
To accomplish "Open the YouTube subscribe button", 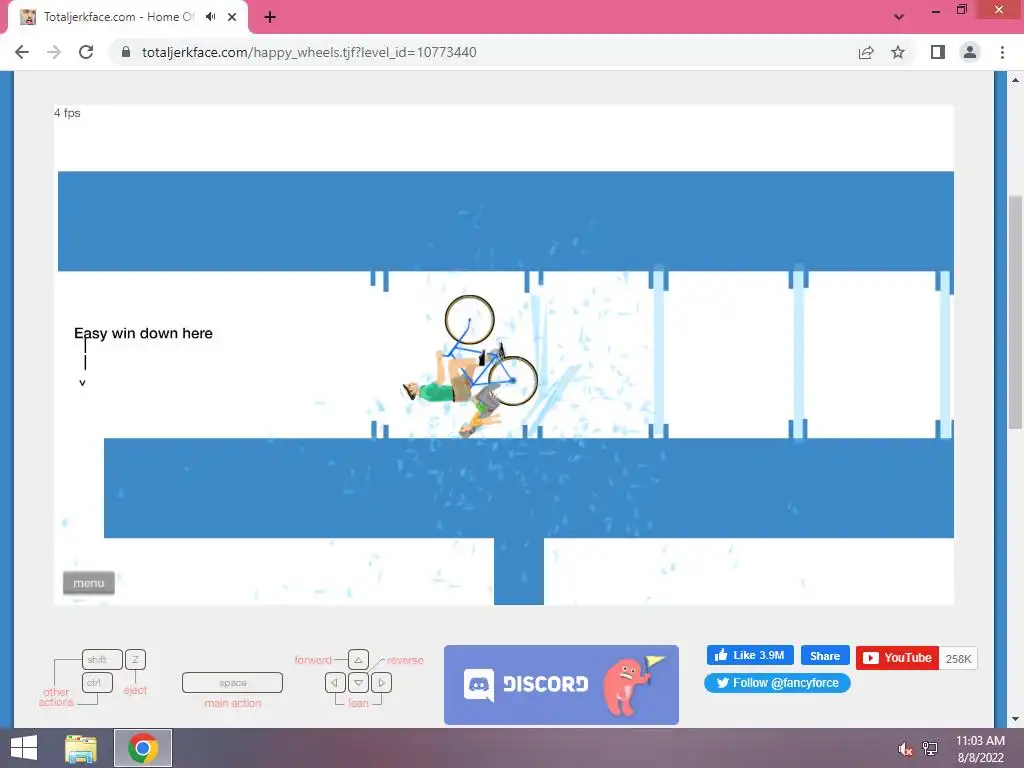I will pos(897,658).
